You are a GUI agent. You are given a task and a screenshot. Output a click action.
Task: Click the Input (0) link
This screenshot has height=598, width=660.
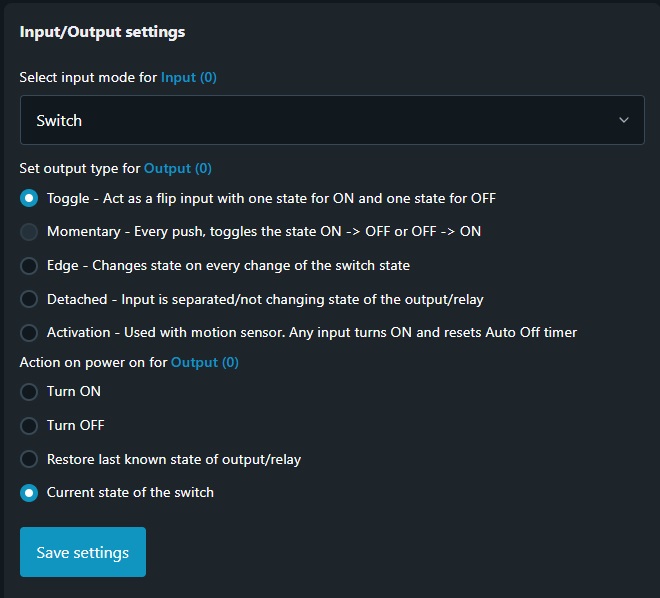point(188,77)
